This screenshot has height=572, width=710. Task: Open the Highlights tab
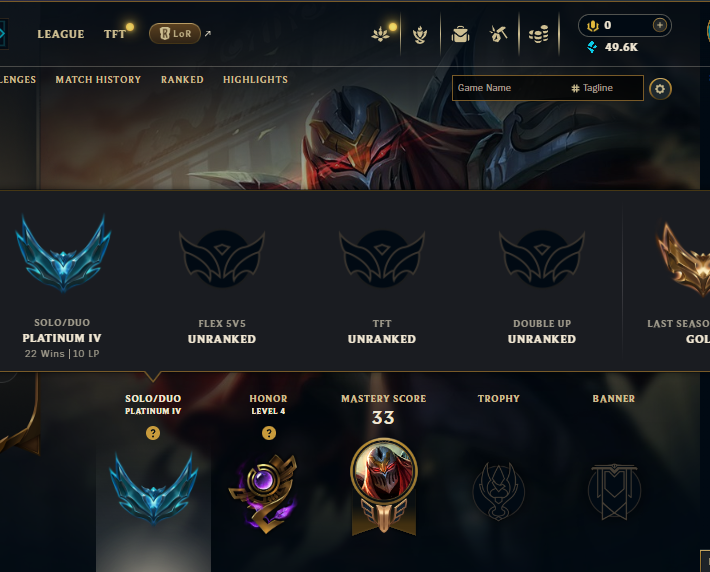[255, 80]
